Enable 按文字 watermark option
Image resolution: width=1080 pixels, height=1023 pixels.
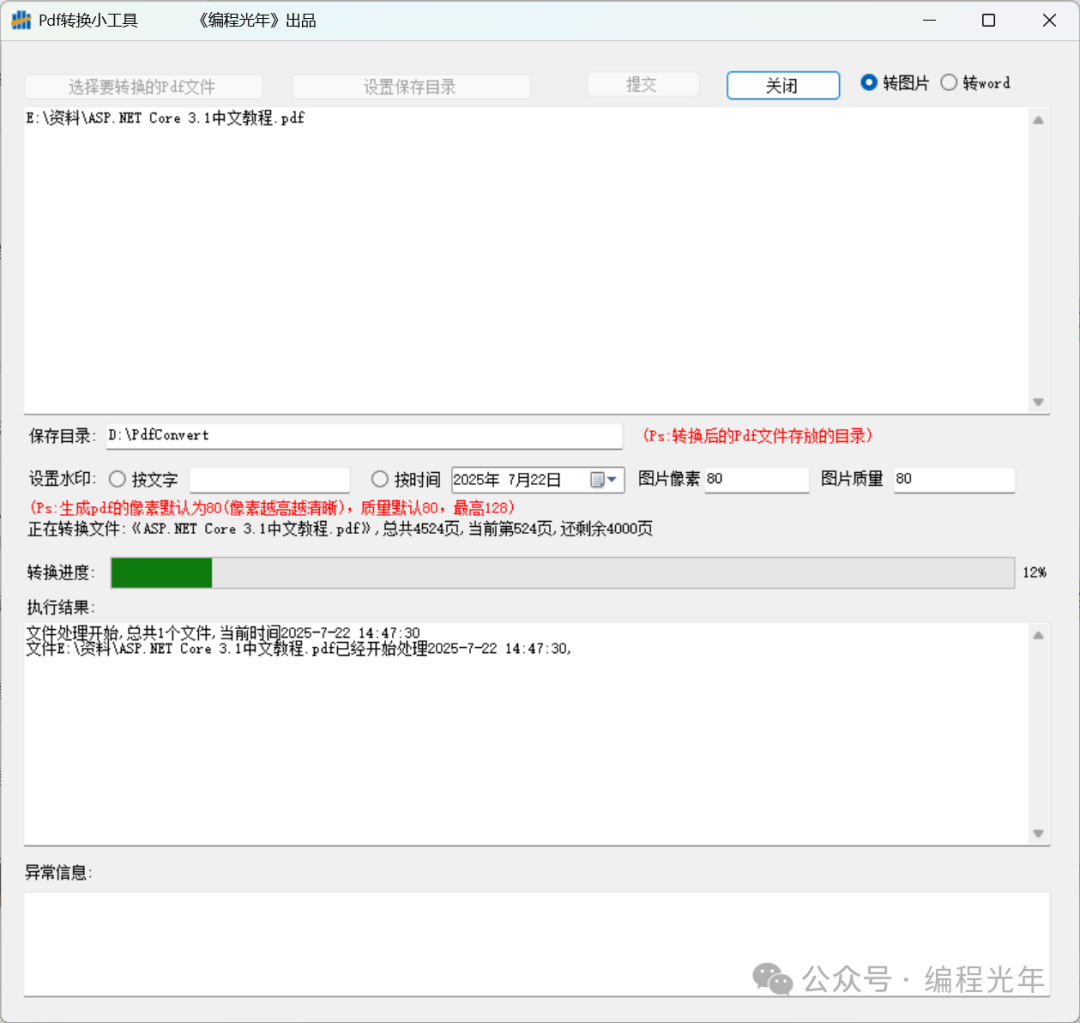(117, 480)
